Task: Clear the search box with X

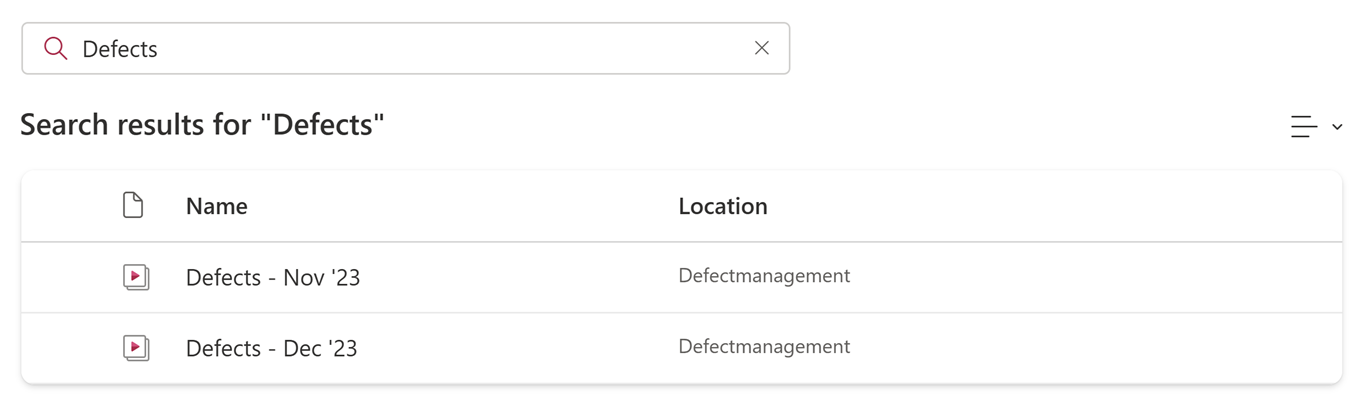Action: 762,48
